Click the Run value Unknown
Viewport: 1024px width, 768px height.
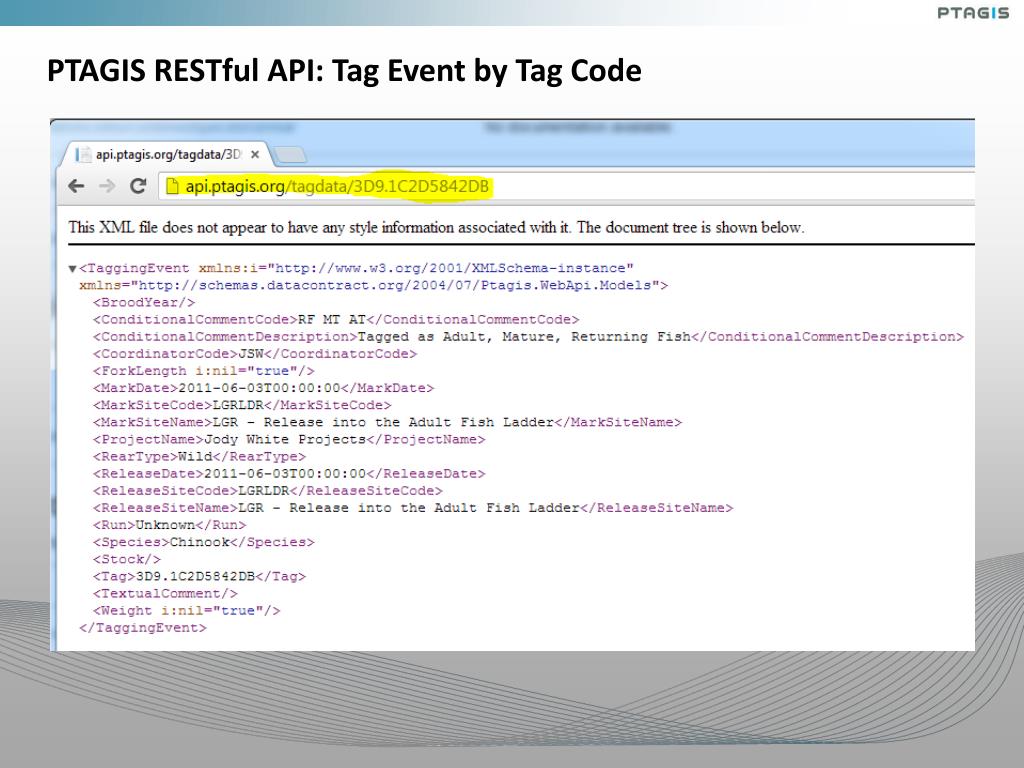(x=165, y=524)
